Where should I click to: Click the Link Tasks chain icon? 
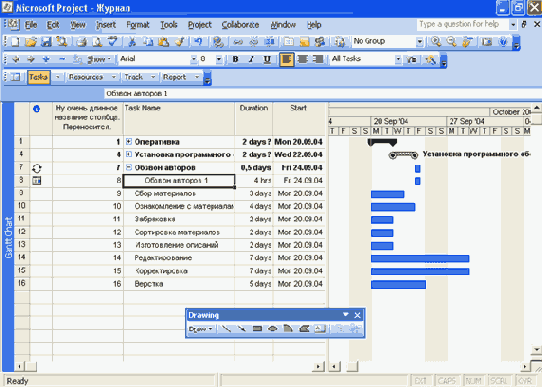(x=238, y=42)
